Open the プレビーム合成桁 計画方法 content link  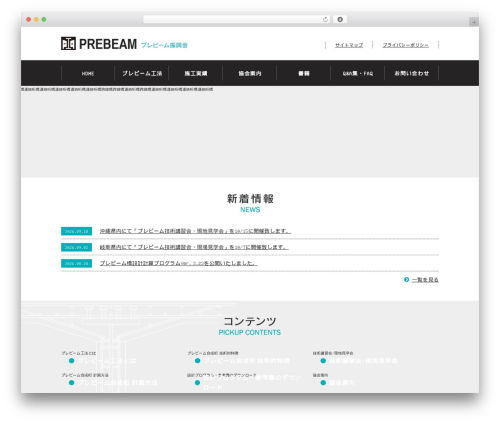(117, 383)
